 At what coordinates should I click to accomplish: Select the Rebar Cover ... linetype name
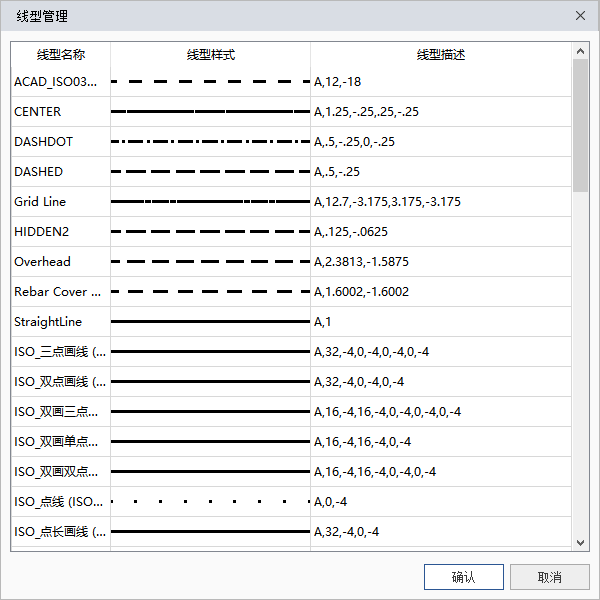pyautogui.click(x=57, y=292)
